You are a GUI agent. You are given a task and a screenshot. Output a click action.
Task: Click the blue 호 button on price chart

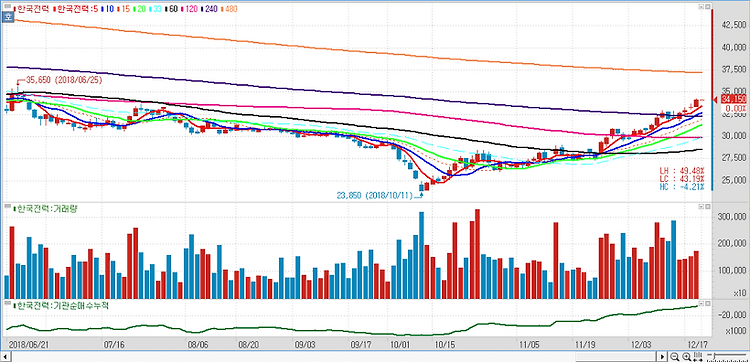point(7,17)
